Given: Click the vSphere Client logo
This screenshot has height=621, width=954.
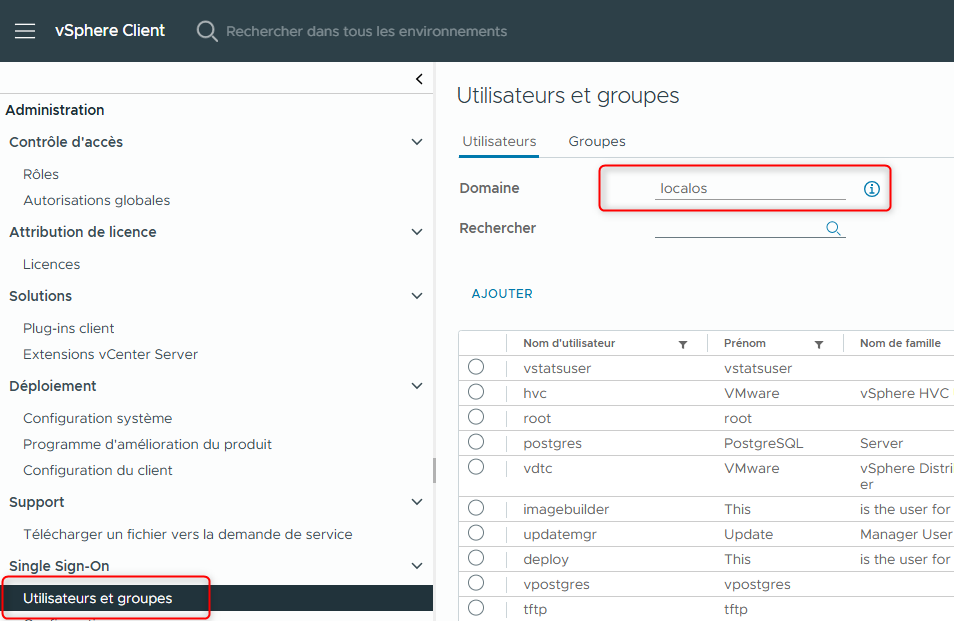Looking at the screenshot, I should pos(110,30).
